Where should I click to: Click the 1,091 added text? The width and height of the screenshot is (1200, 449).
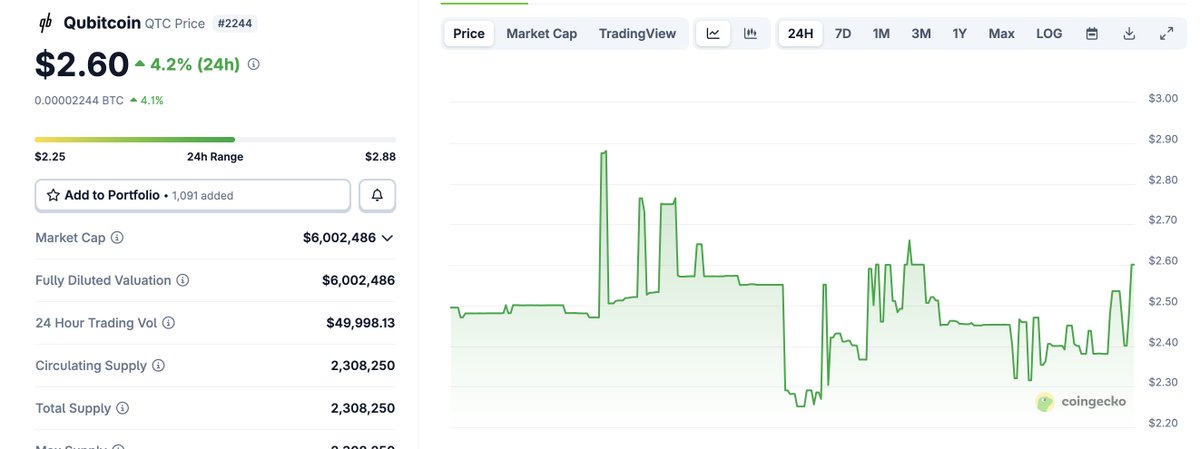point(202,196)
